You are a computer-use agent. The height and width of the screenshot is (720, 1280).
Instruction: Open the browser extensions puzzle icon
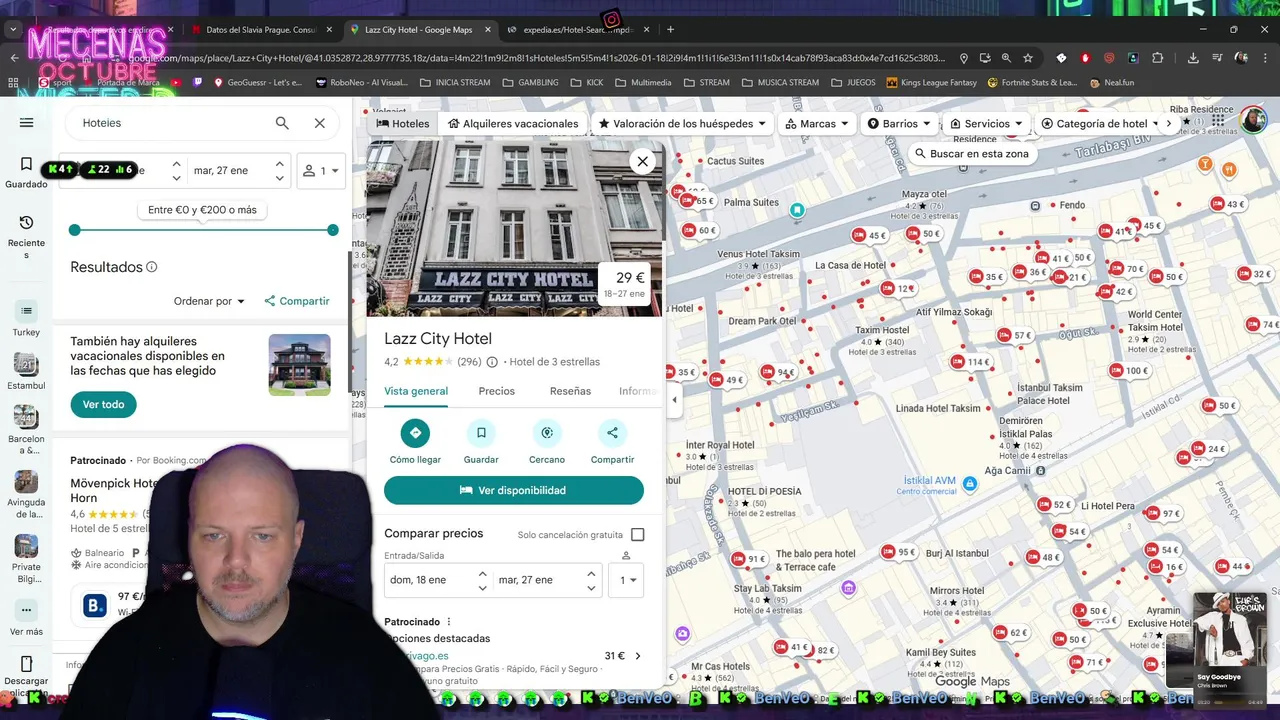click(1158, 58)
